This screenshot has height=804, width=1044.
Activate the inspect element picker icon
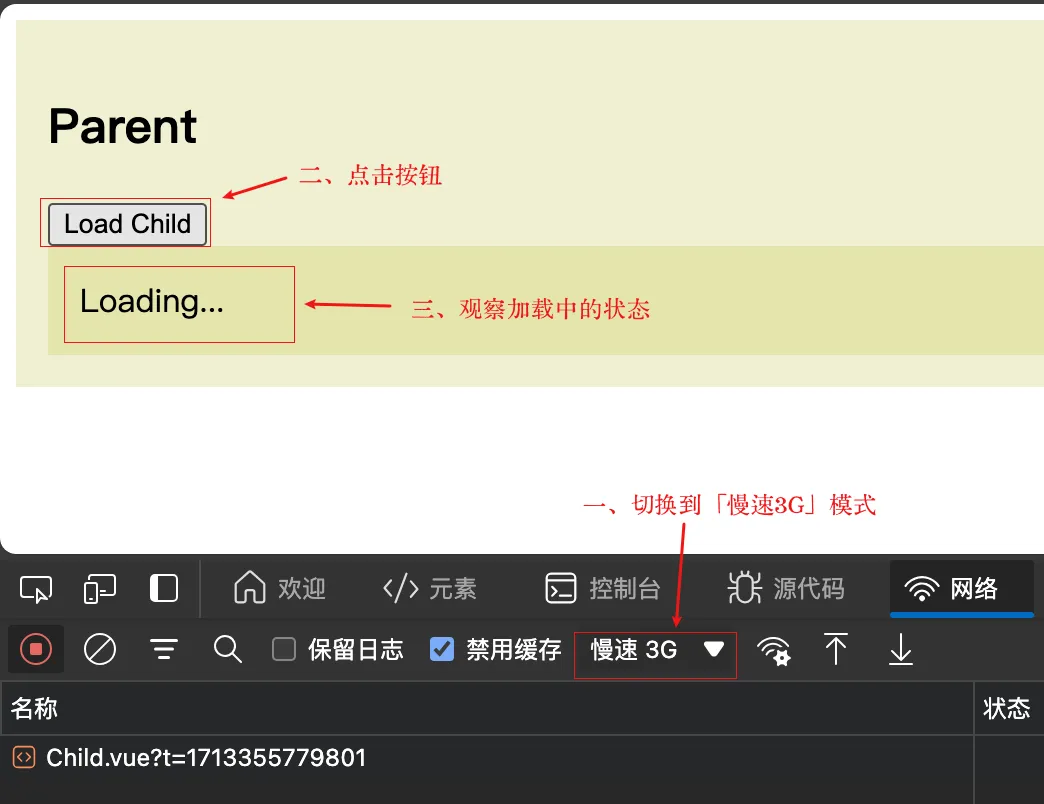click(x=36, y=589)
